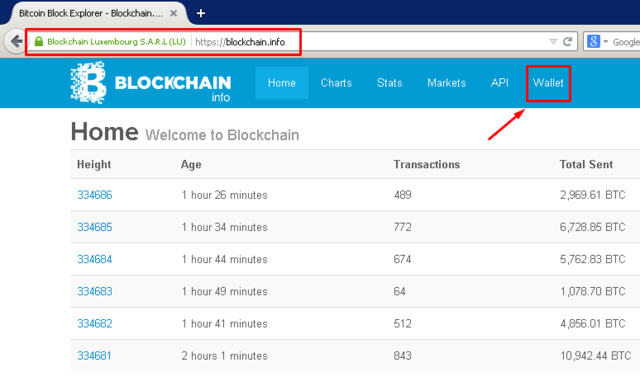Select age text '1 hour 26 minutes'
The height and width of the screenshot is (386, 640).
tap(224, 195)
